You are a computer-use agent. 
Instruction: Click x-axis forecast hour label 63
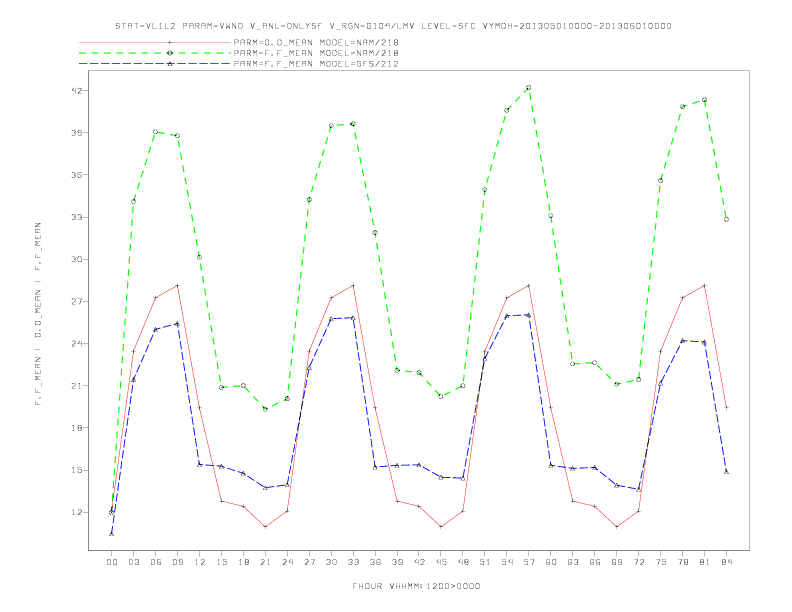point(573,562)
